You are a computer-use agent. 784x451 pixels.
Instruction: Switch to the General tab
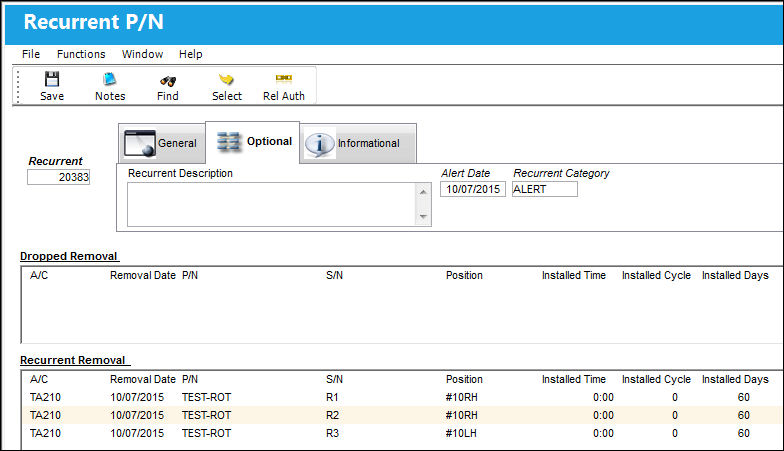pyautogui.click(x=162, y=144)
